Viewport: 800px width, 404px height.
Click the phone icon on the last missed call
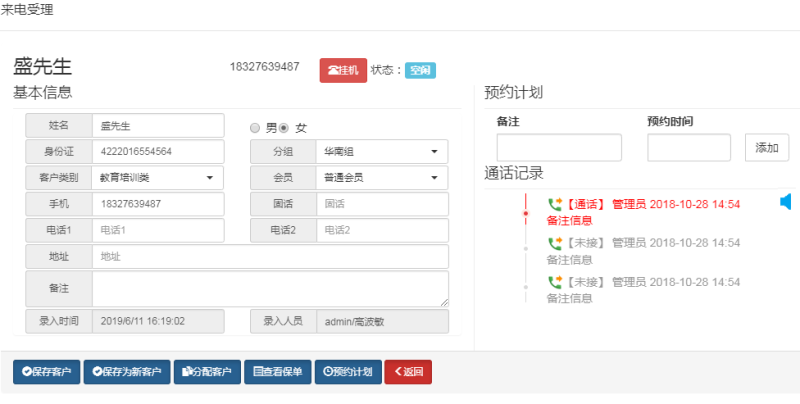[x=555, y=282]
